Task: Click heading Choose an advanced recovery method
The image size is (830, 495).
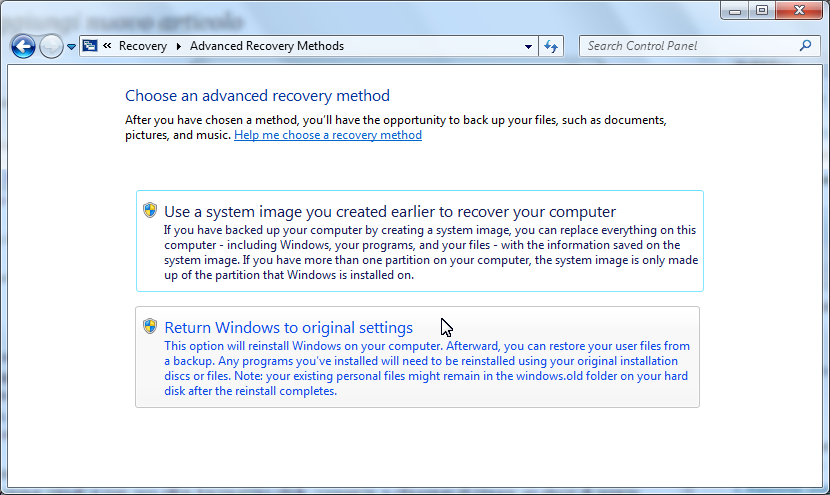Action: [x=257, y=96]
